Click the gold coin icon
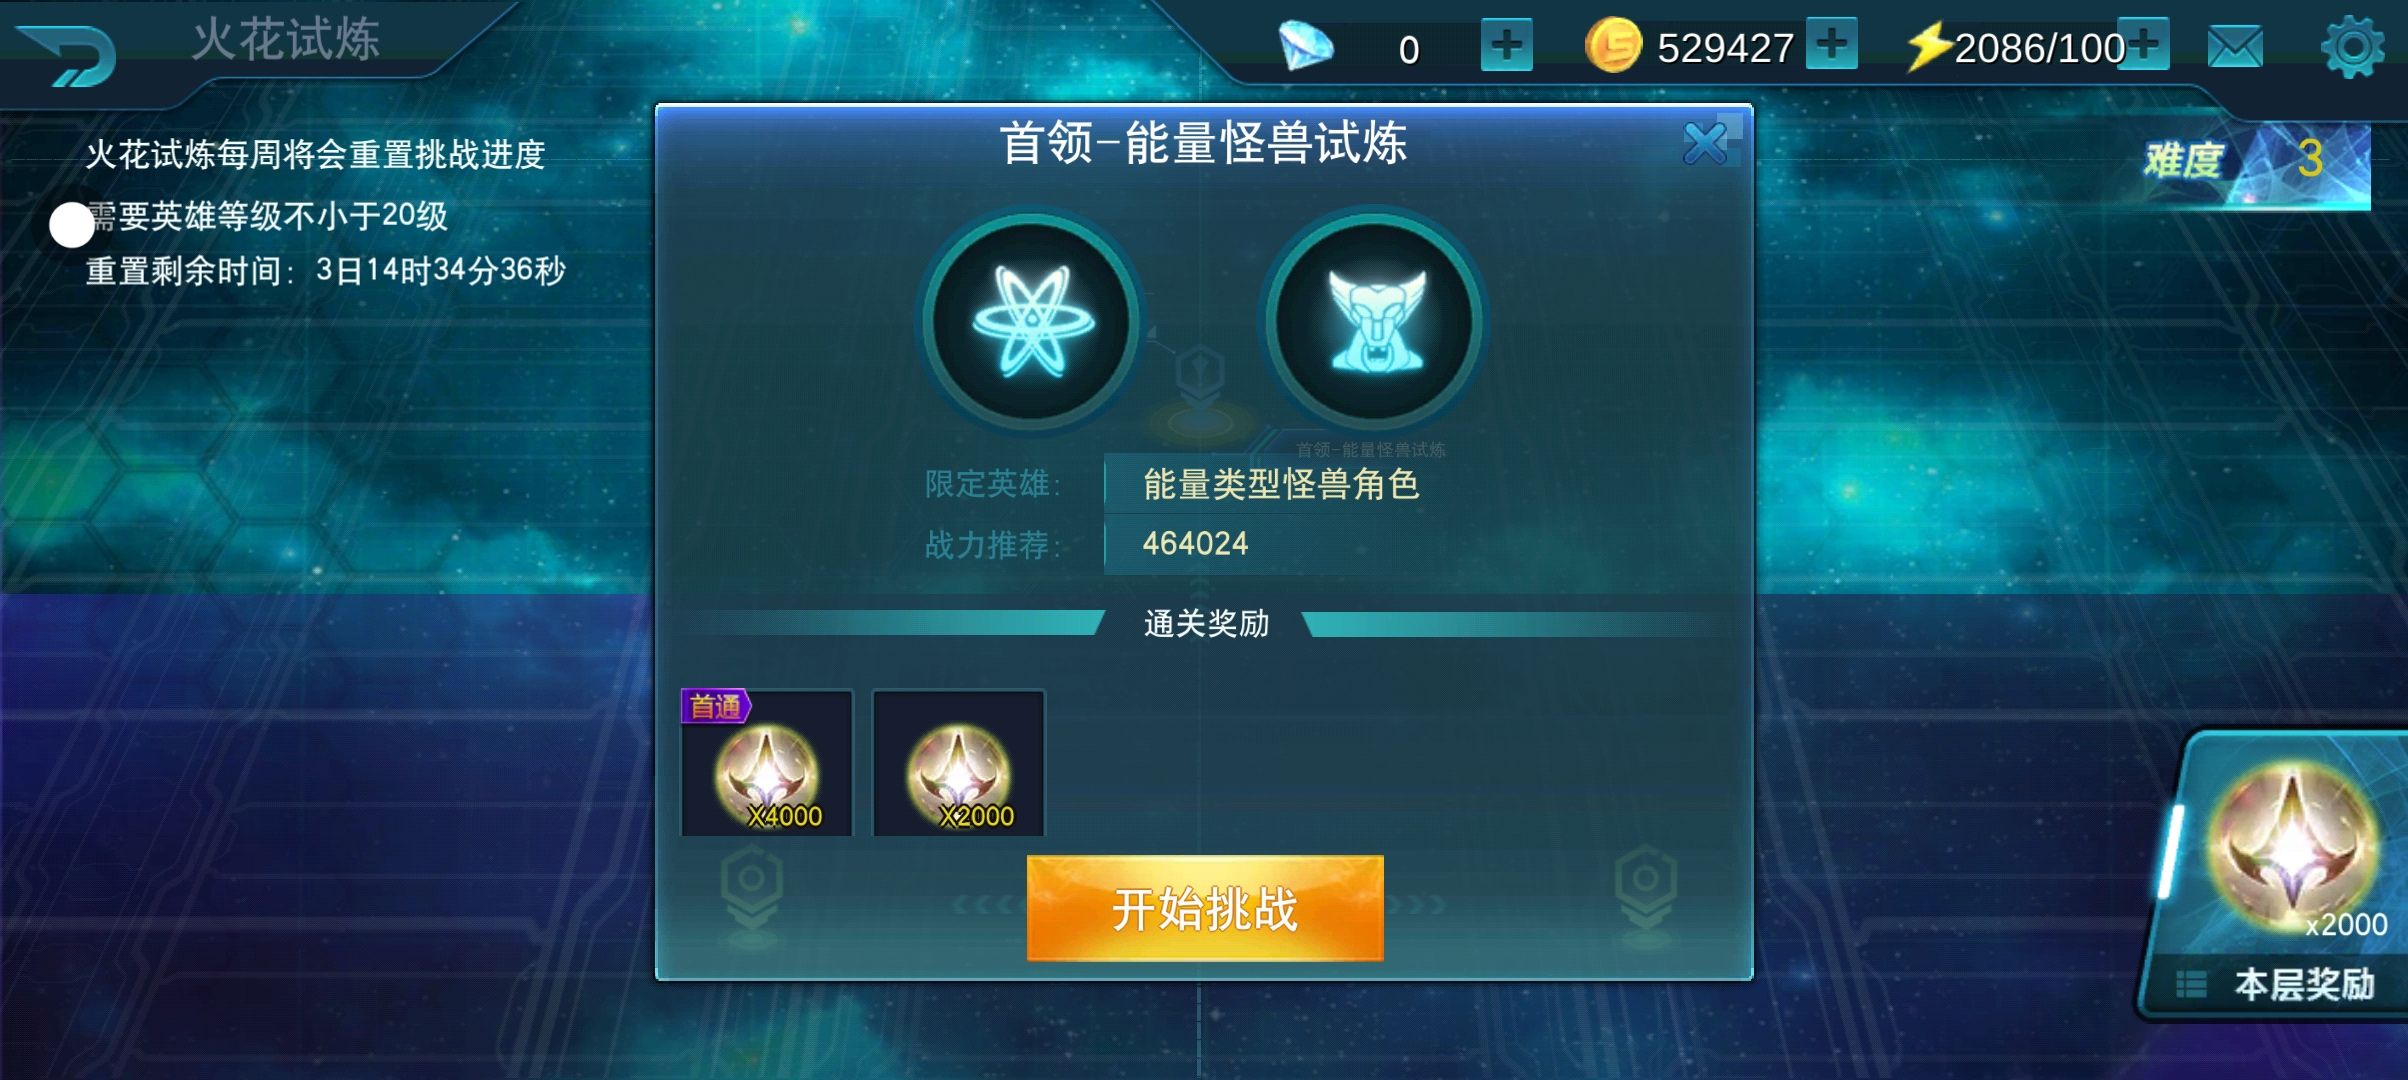 1613,46
